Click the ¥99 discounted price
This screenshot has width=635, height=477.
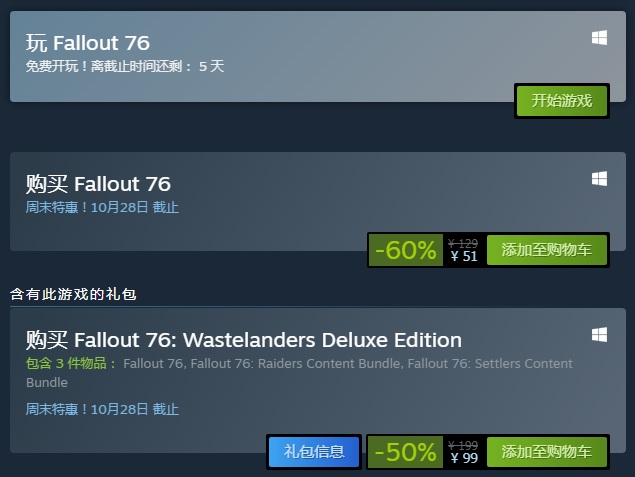[x=463, y=458]
